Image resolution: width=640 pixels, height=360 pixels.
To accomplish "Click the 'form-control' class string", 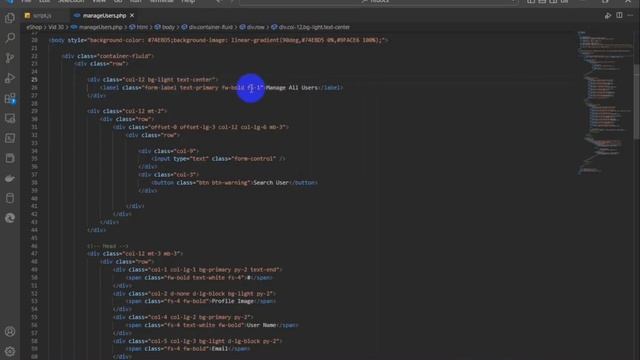I will point(253,158).
